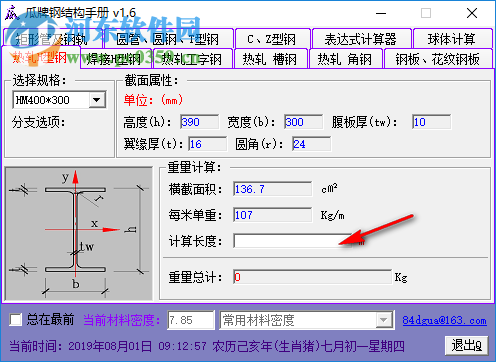Image resolution: width=496 pixels, height=362 pixels.
Task: Switch to 钢板、花纹钢板 tab
Action: [438, 59]
